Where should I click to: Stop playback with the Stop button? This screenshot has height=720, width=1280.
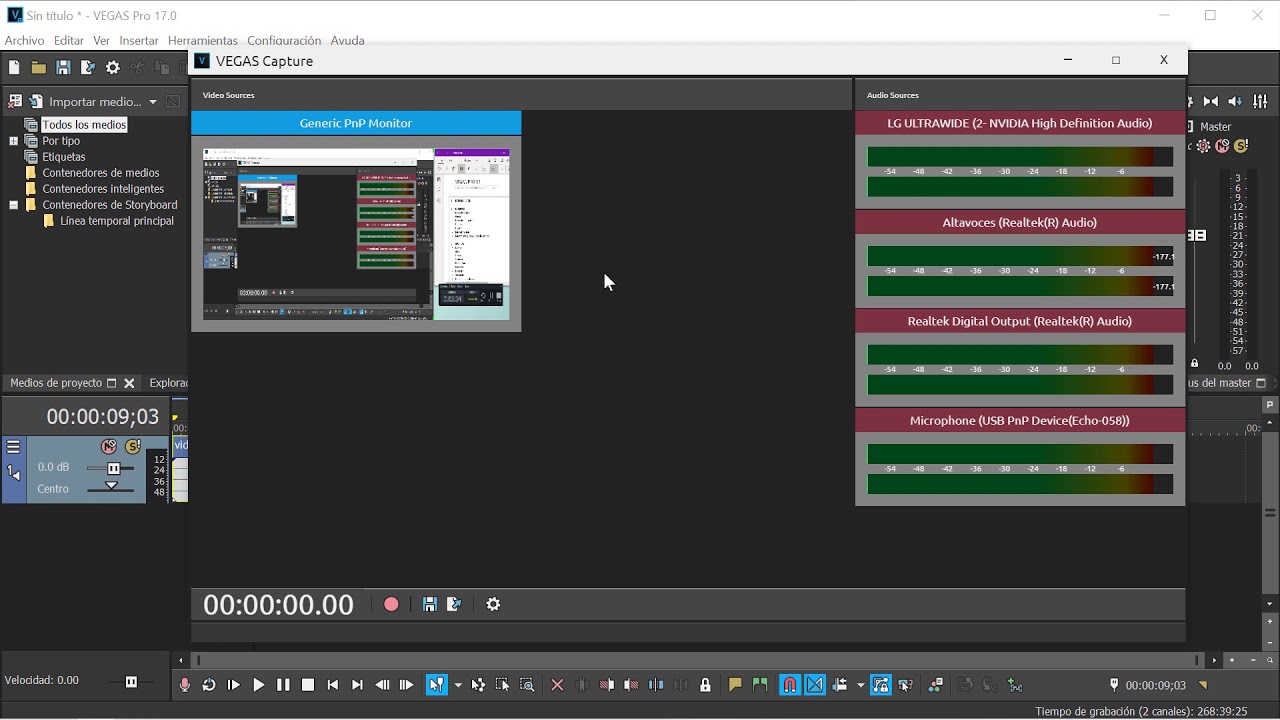(308, 685)
